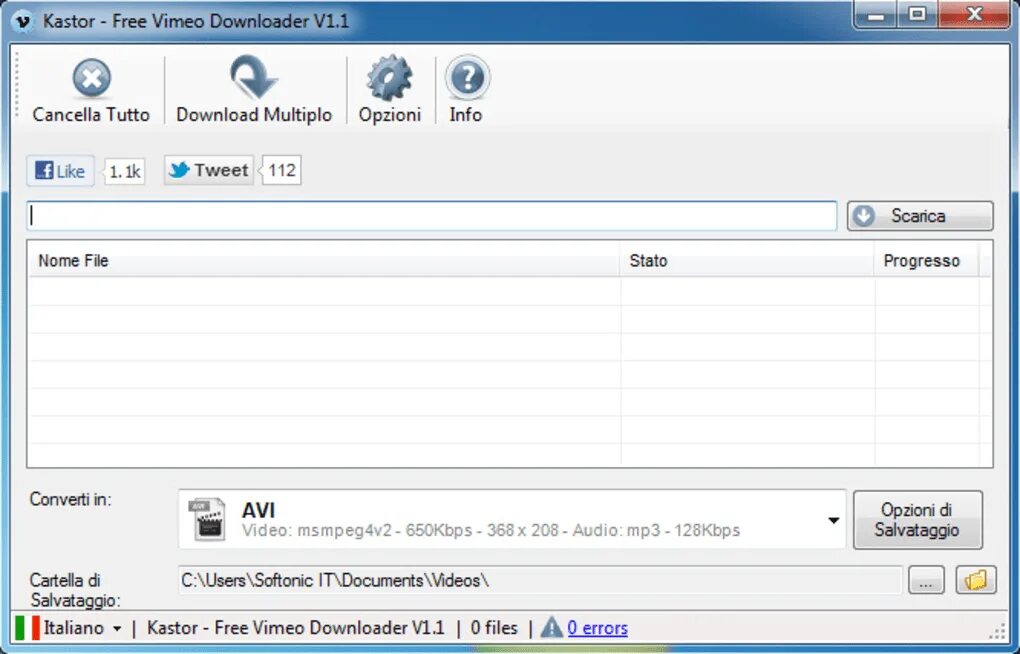Click the 0 files status text
This screenshot has height=654, width=1020.
(x=494, y=628)
